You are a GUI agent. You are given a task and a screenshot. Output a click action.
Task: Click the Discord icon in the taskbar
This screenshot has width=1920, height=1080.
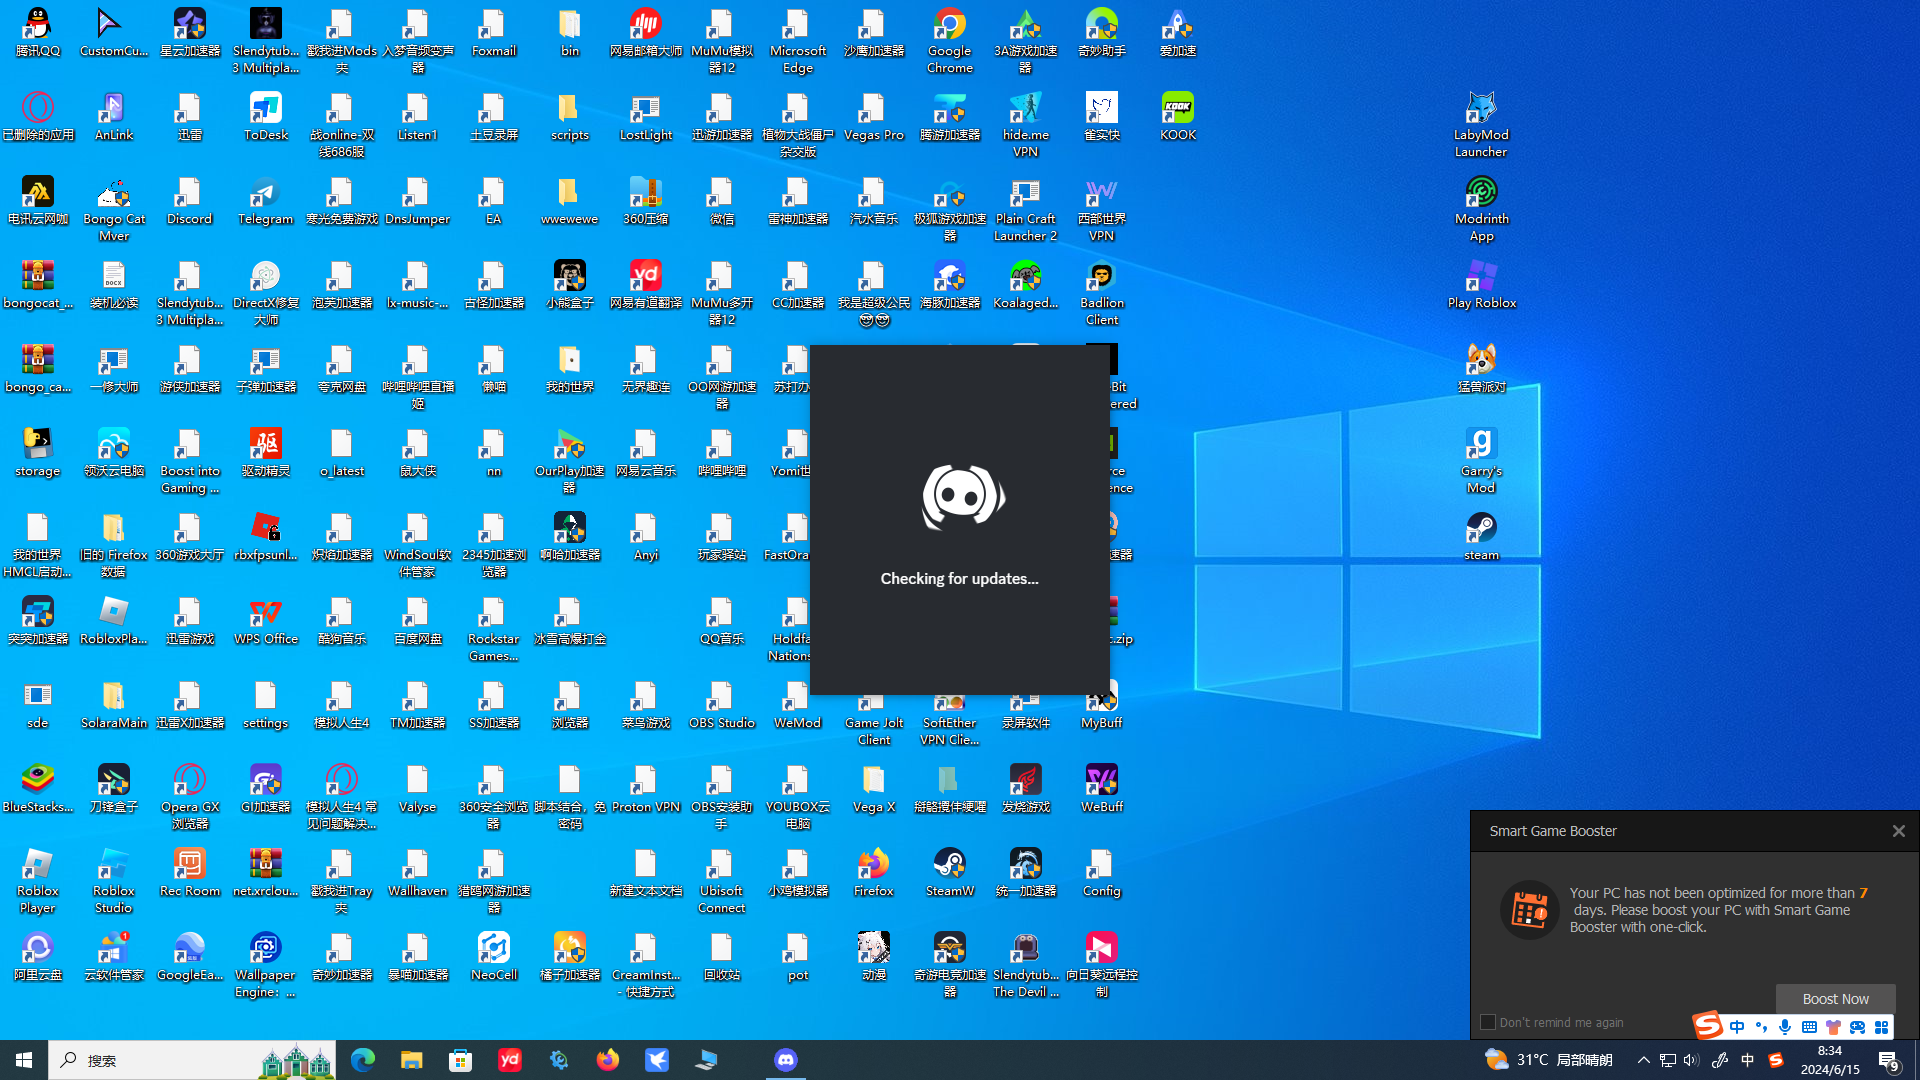click(x=786, y=1060)
